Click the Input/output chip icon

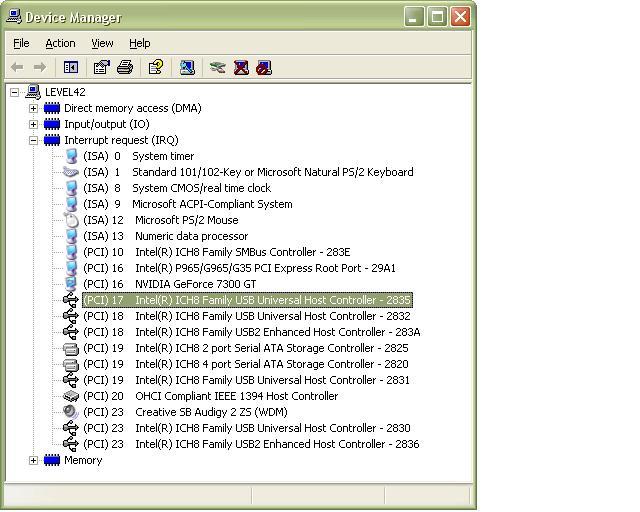point(52,124)
